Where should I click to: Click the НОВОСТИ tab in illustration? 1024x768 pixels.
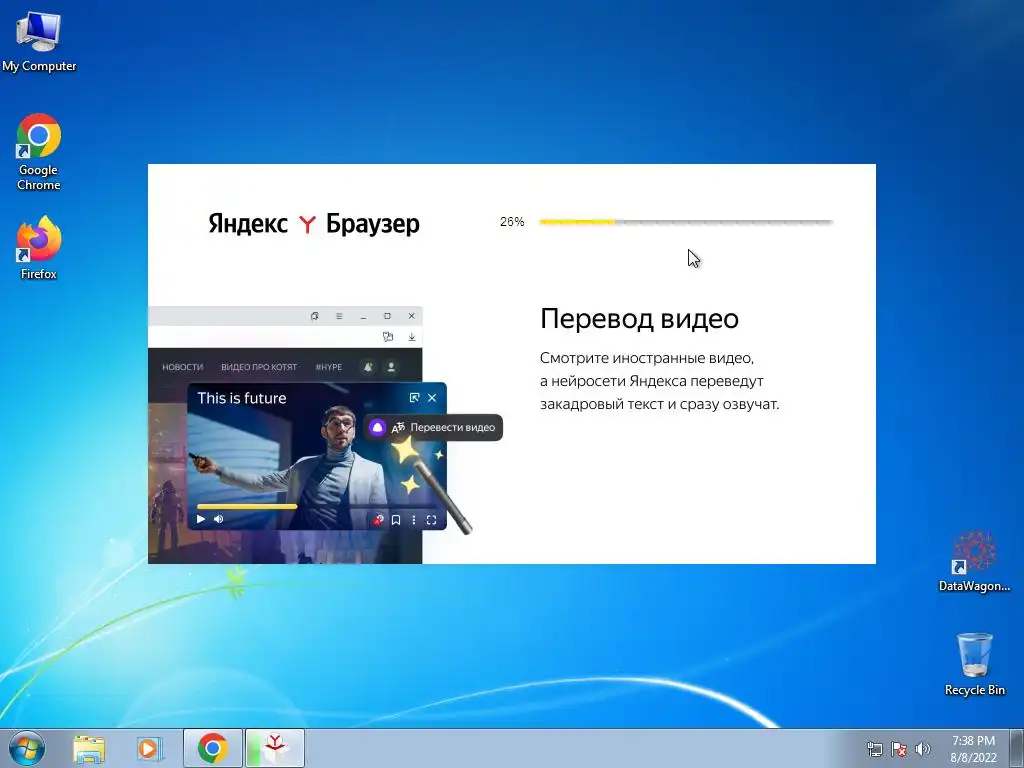(183, 367)
